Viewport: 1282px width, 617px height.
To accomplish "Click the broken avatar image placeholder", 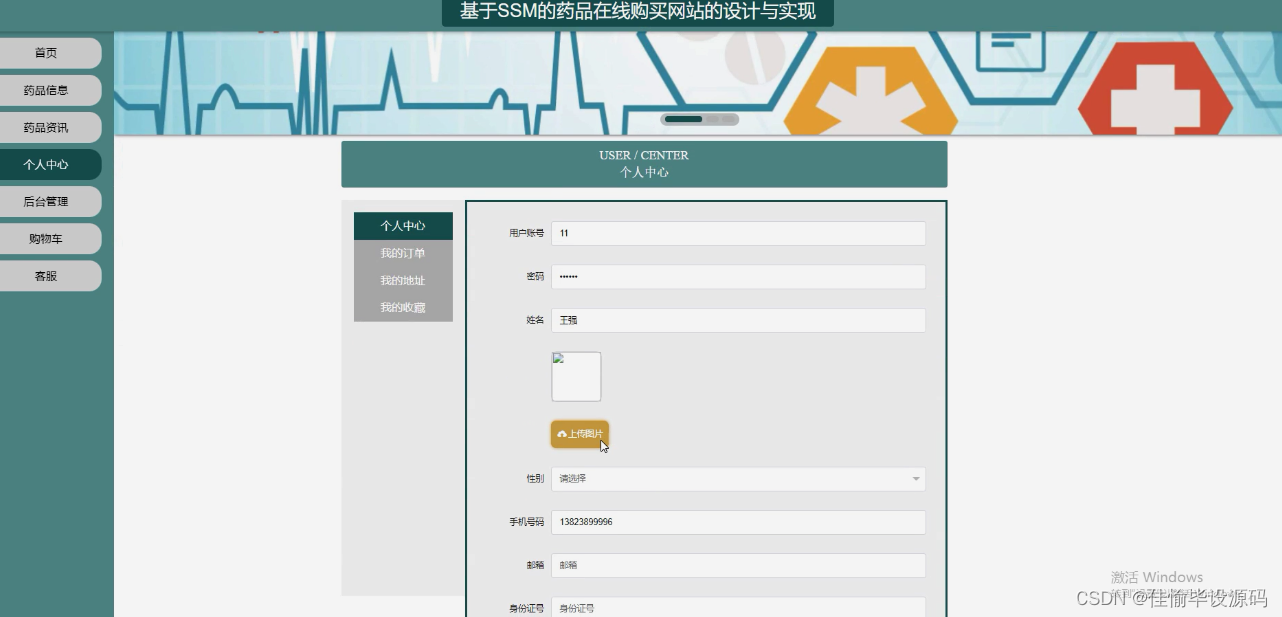I will pos(576,377).
